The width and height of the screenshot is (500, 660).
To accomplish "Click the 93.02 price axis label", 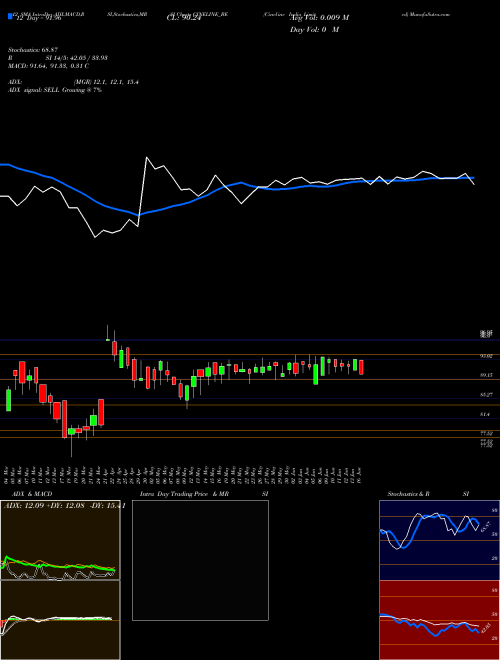I will click(487, 356).
